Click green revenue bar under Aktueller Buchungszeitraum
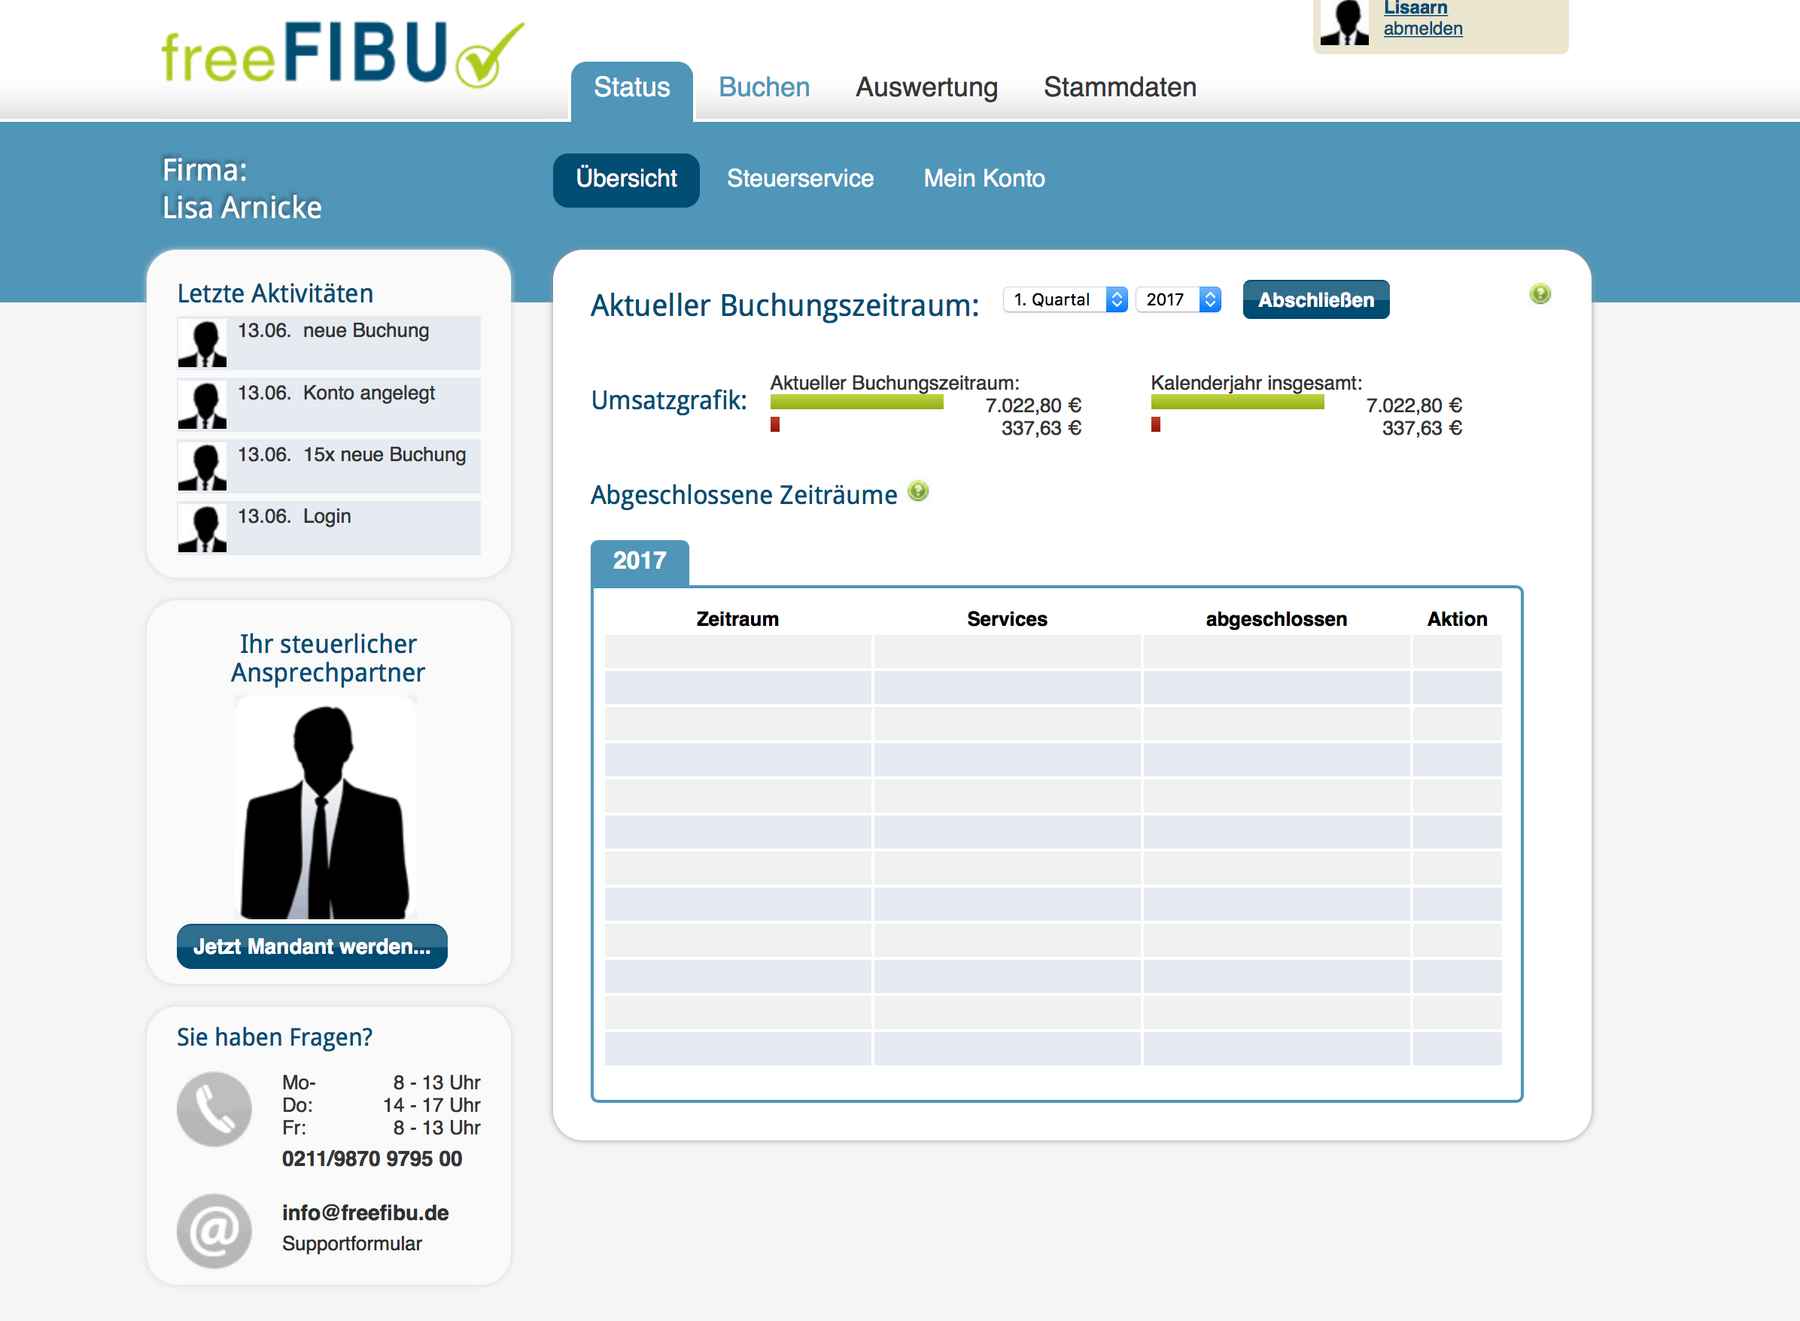 857,402
